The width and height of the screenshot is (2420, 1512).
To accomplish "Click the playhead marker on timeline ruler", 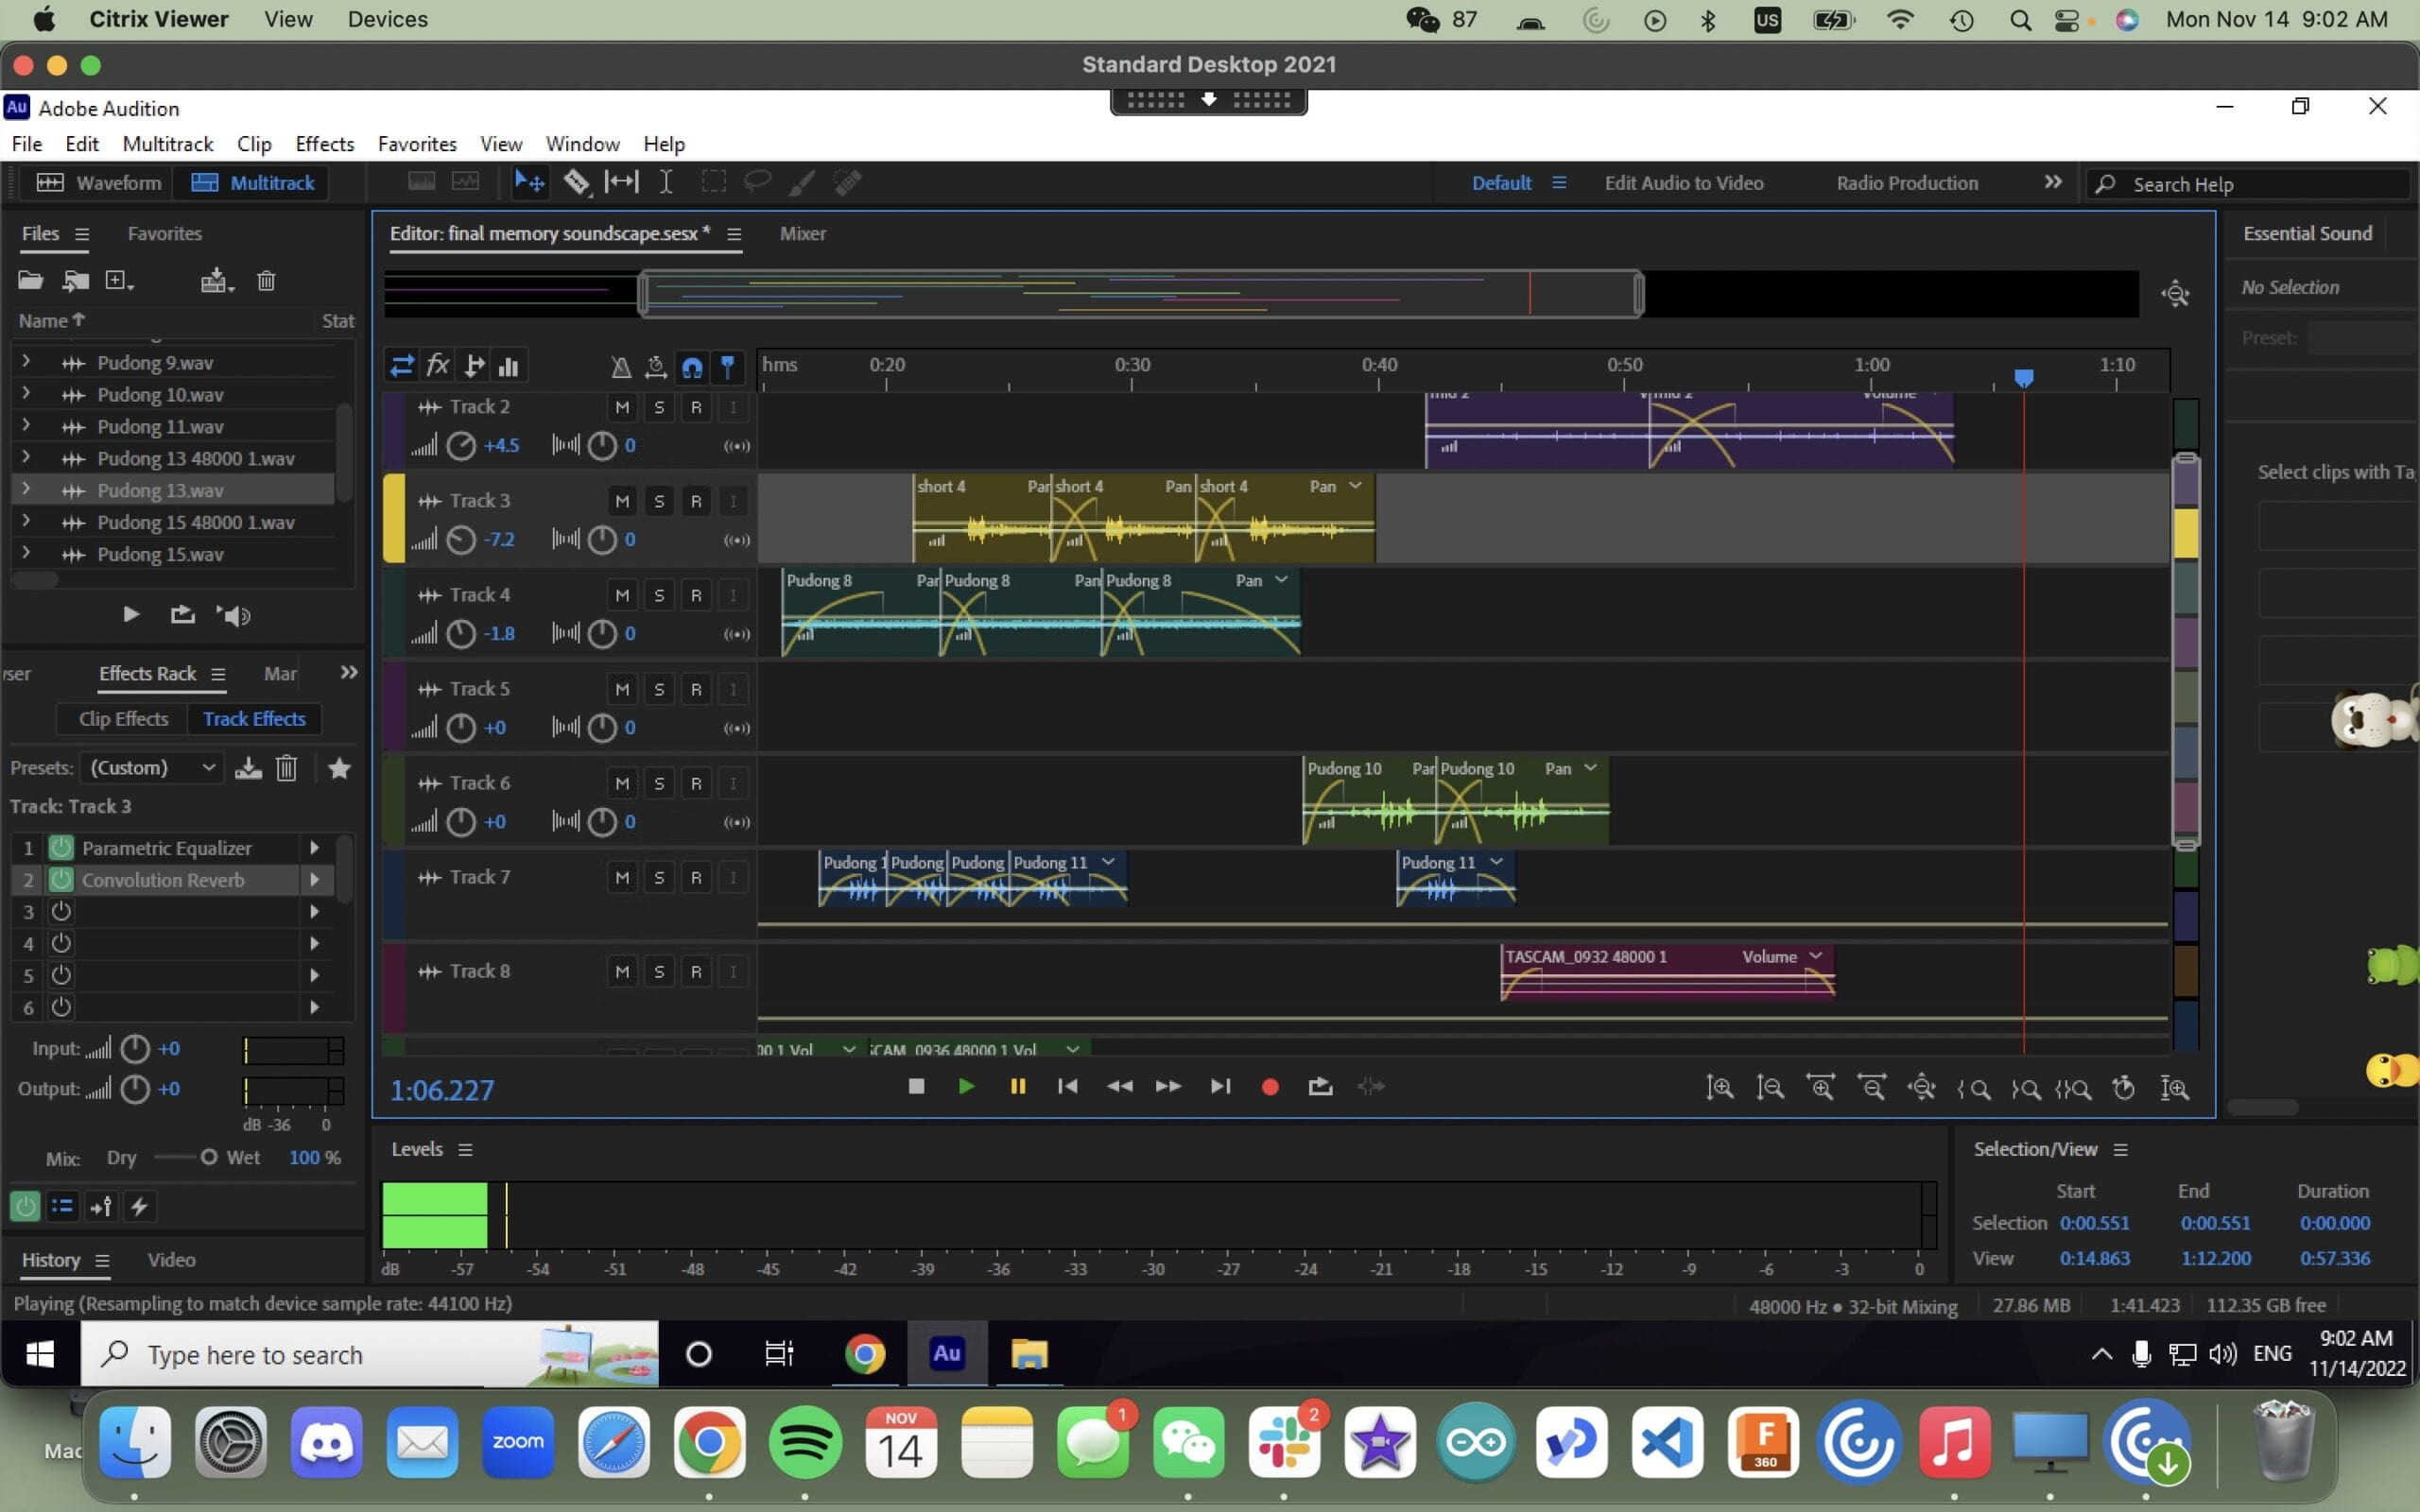I will pyautogui.click(x=2024, y=378).
